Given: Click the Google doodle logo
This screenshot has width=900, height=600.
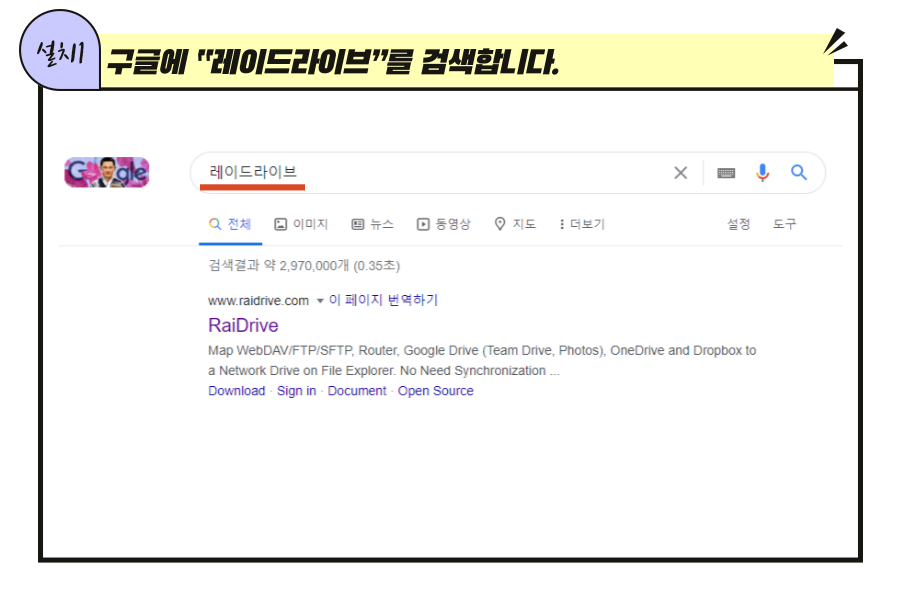Looking at the screenshot, I should click(107, 172).
